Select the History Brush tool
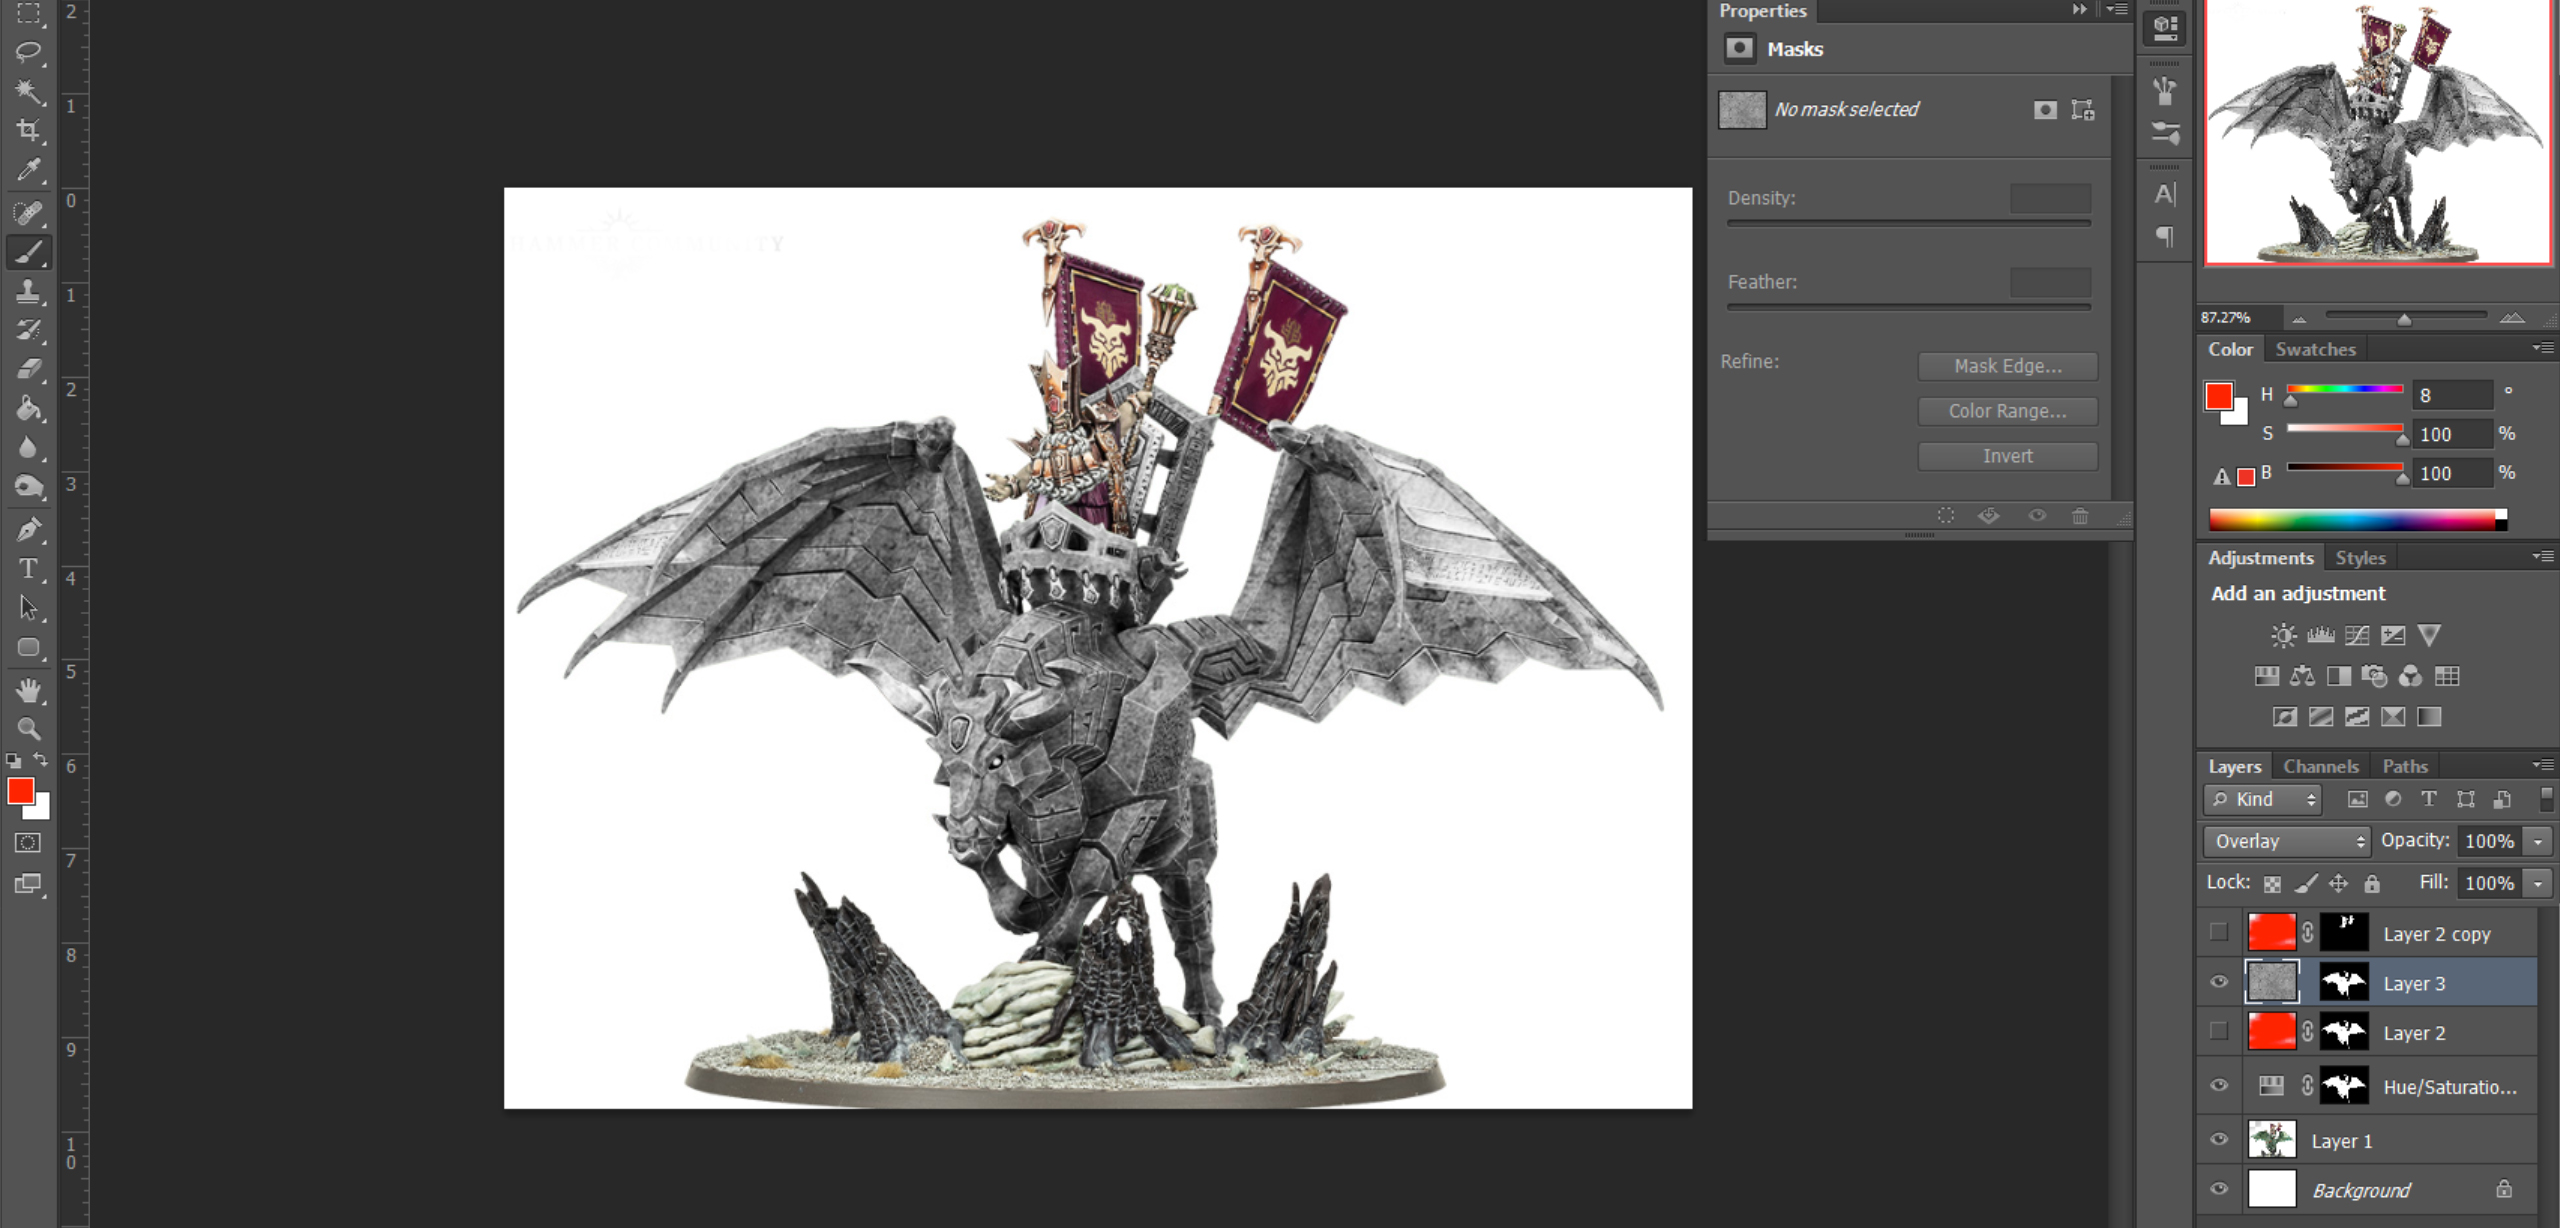Viewport: 2560px width, 1228px height. click(x=28, y=330)
